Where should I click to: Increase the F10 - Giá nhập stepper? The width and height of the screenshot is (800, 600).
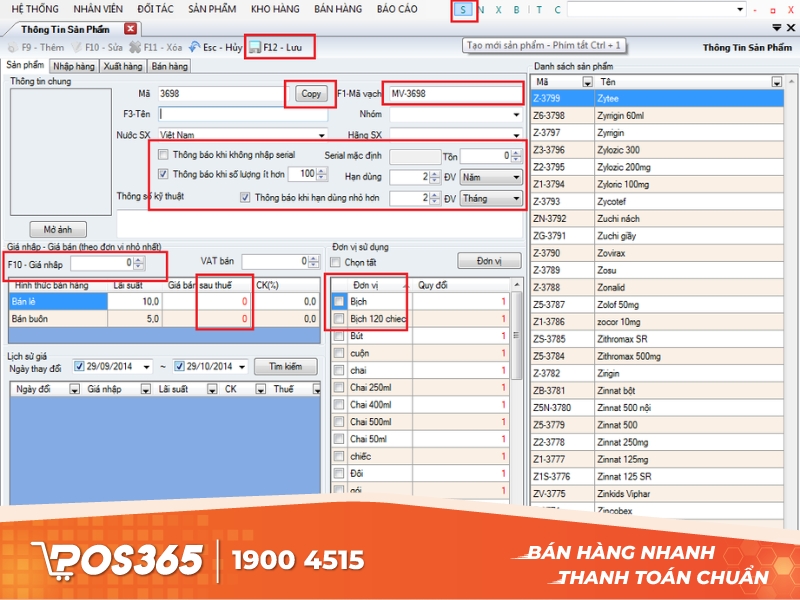coord(139,260)
